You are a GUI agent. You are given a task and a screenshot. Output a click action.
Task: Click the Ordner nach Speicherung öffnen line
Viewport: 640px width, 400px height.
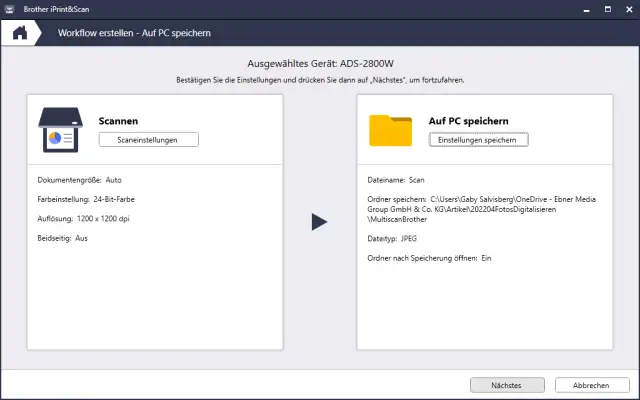click(x=430, y=258)
